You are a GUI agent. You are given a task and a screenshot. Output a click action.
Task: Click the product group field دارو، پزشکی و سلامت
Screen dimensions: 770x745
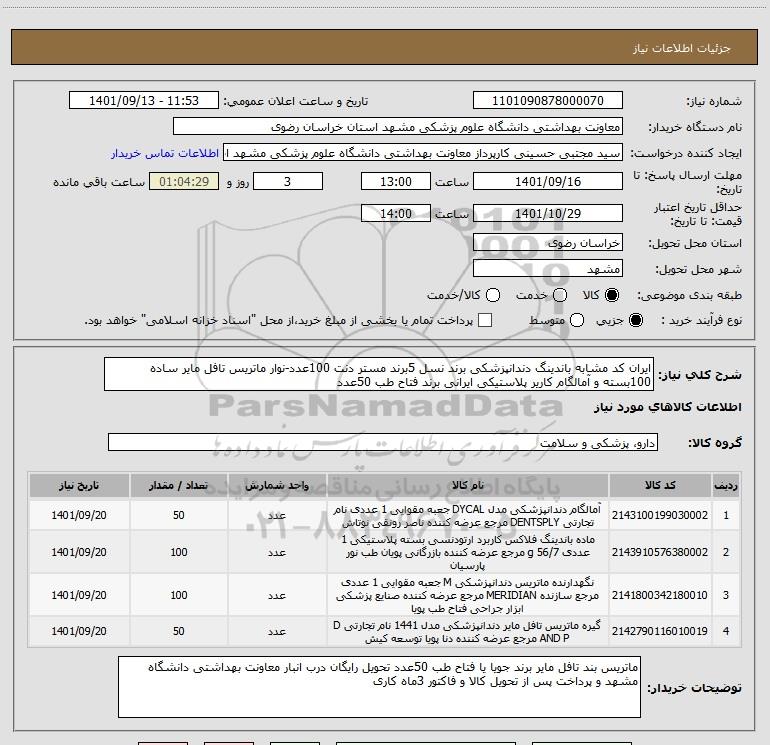tap(383, 442)
